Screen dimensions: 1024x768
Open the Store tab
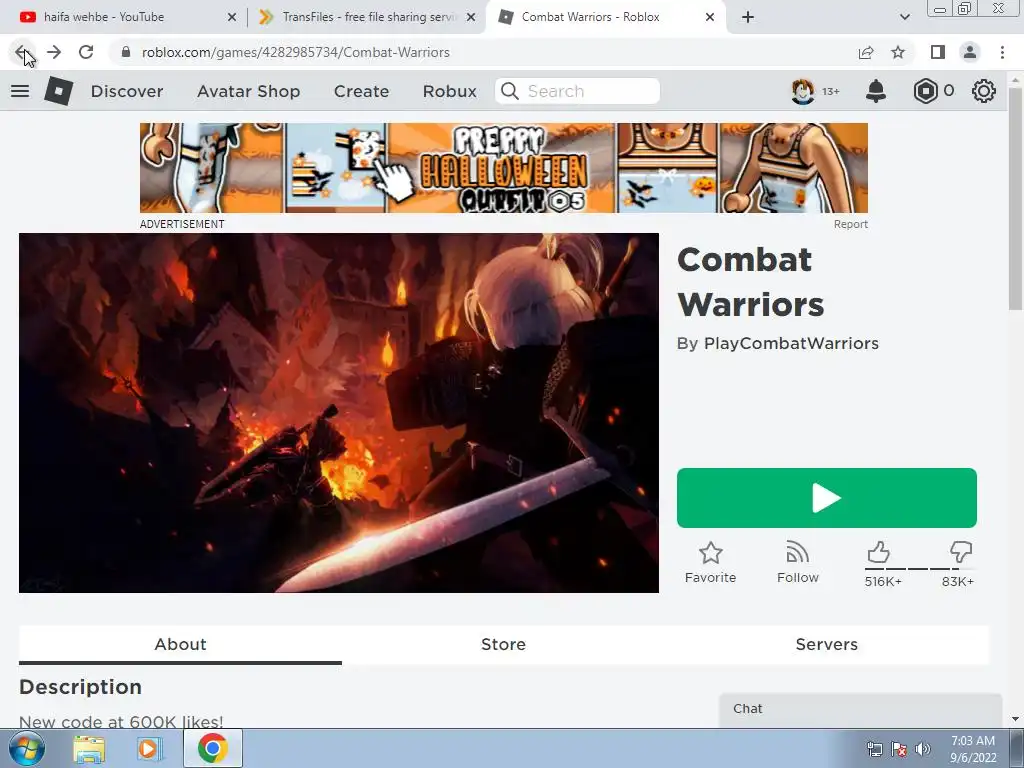(503, 645)
